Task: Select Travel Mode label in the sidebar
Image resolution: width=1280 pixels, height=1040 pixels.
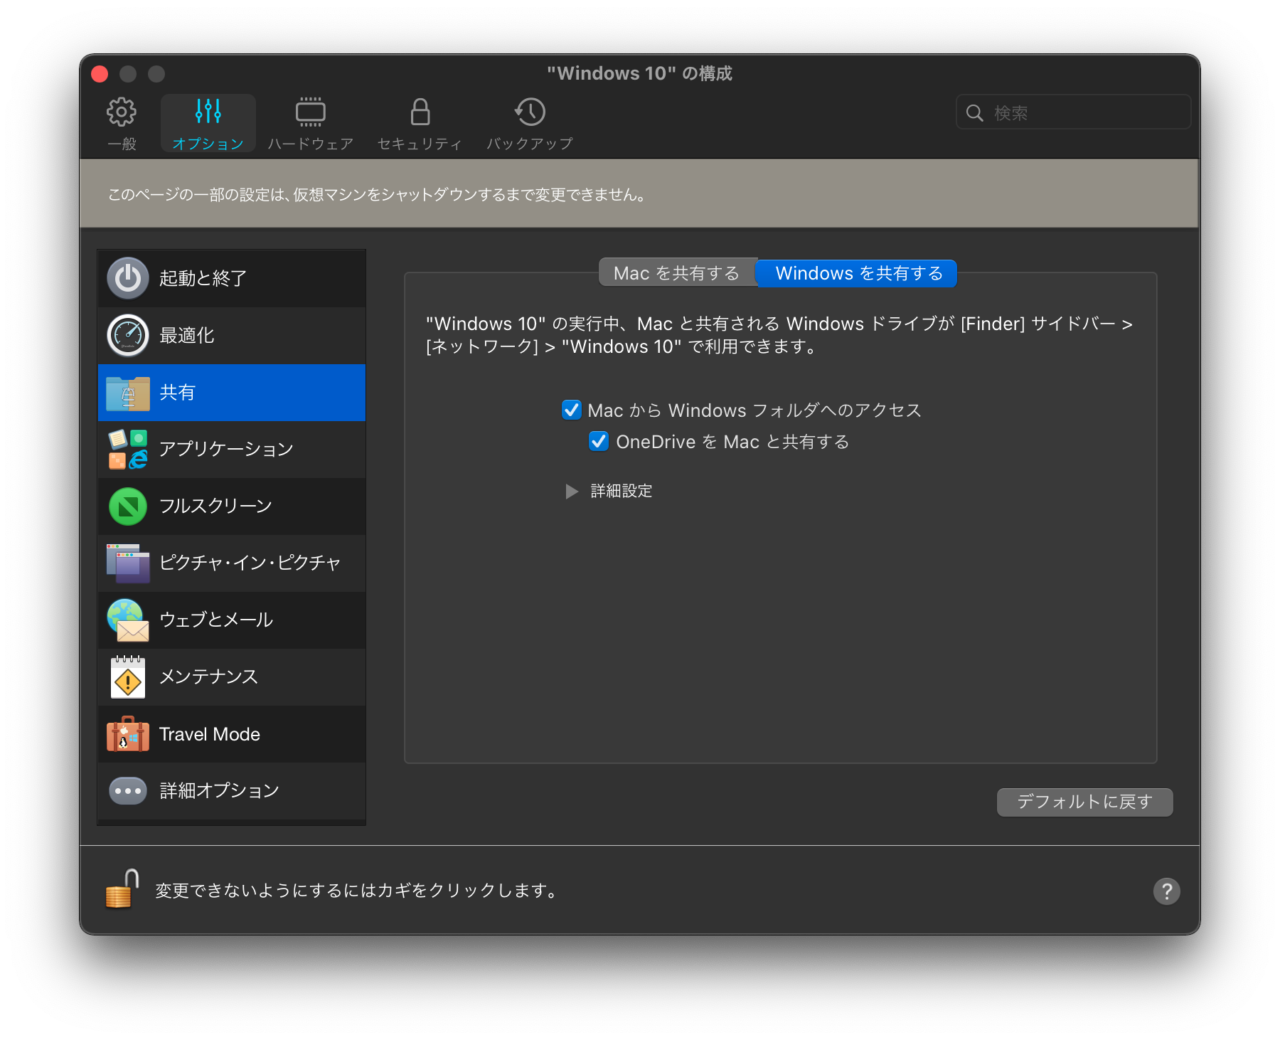Action: click(x=210, y=734)
